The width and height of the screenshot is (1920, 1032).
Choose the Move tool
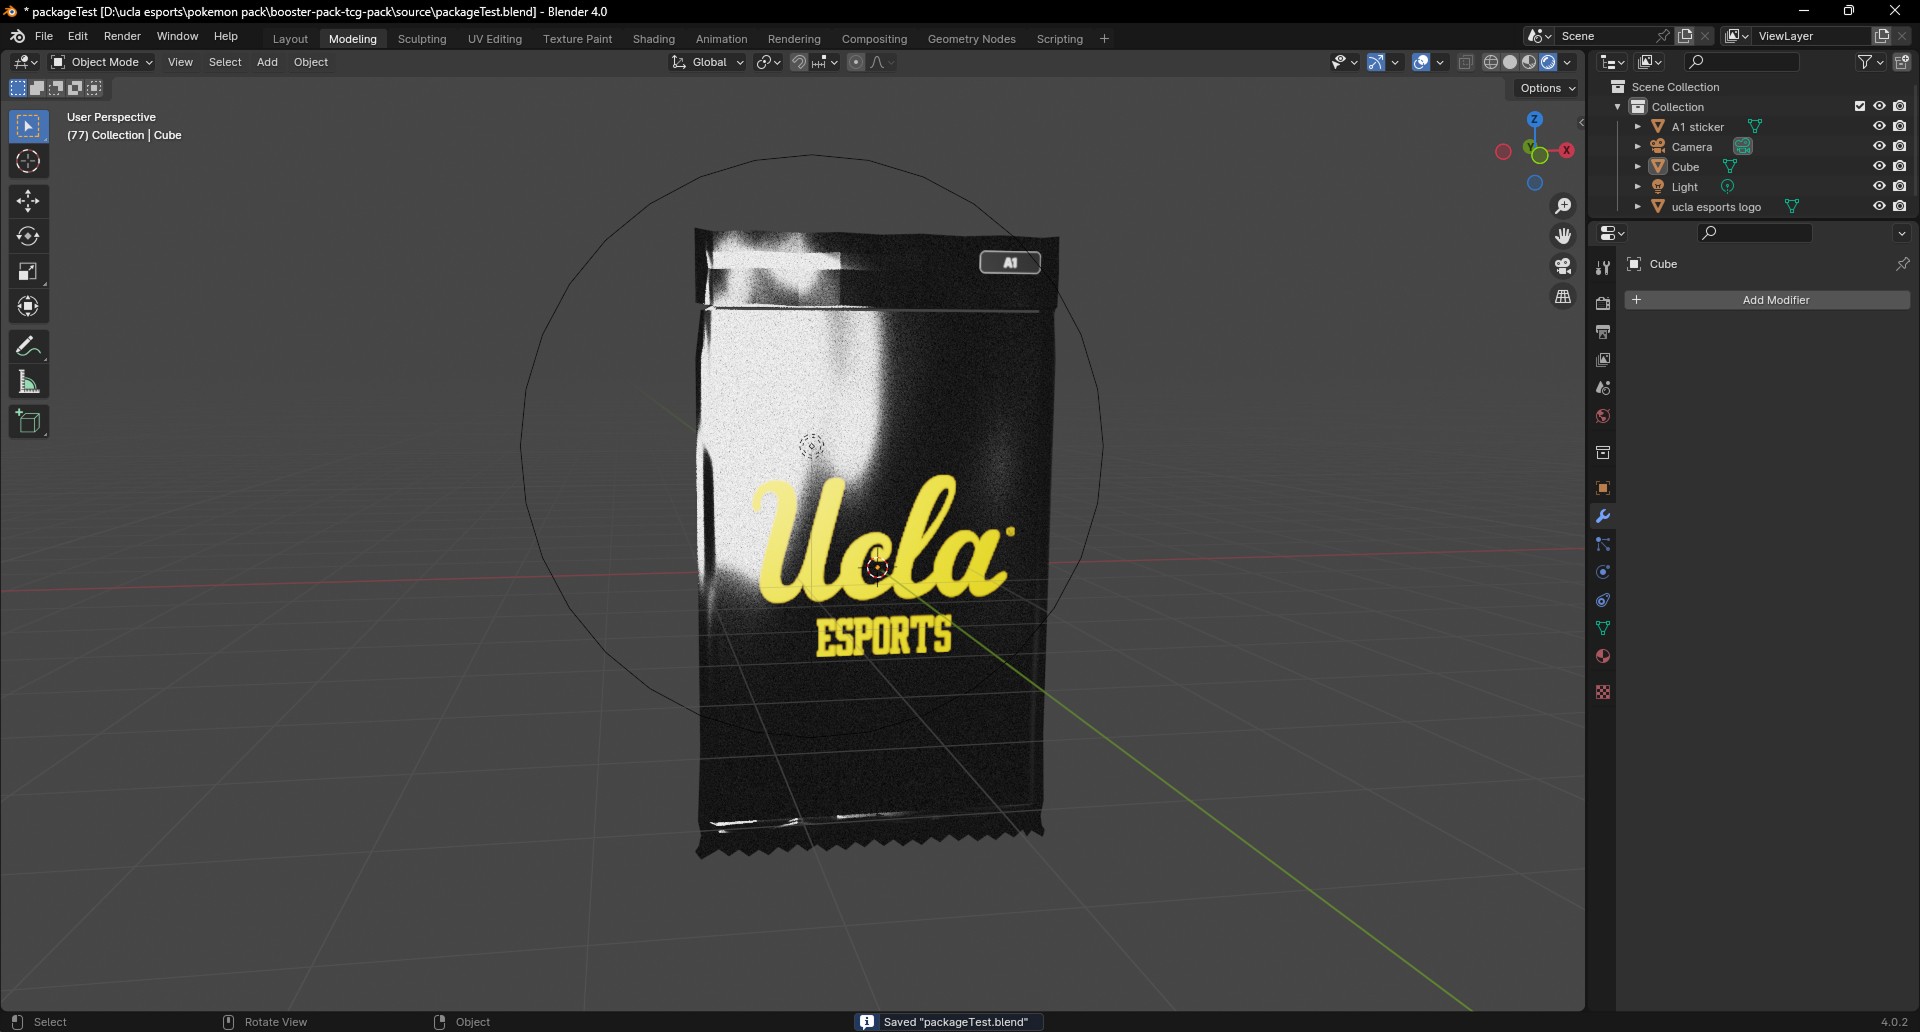point(28,201)
